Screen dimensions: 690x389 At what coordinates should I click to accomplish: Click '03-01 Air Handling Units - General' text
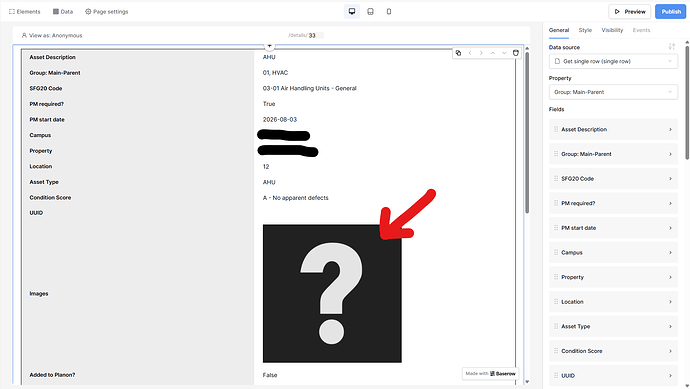(x=309, y=88)
